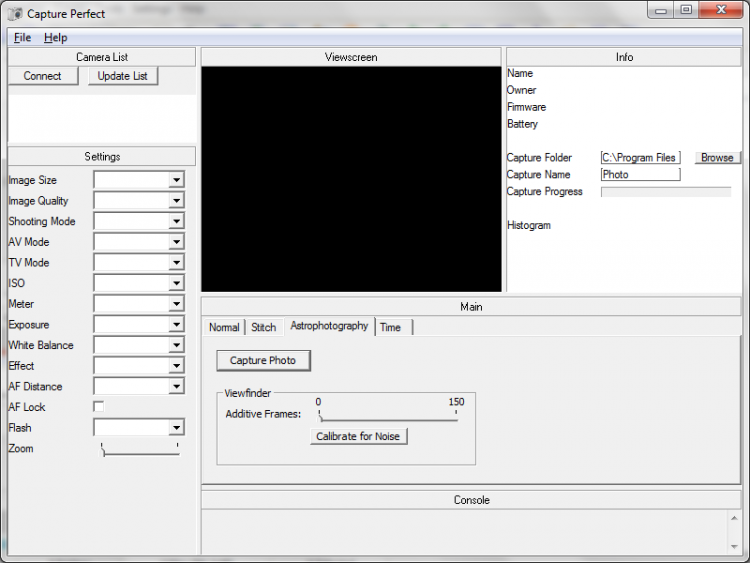This screenshot has height=563, width=750.
Task: Click the Connect button
Action: pyautogui.click(x=43, y=76)
